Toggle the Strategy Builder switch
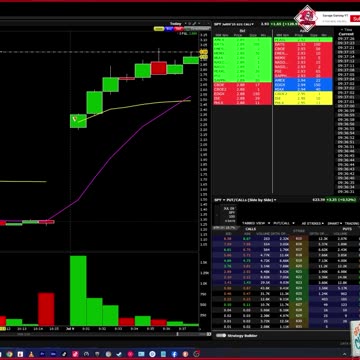This screenshot has height=360, width=360. coord(221,336)
